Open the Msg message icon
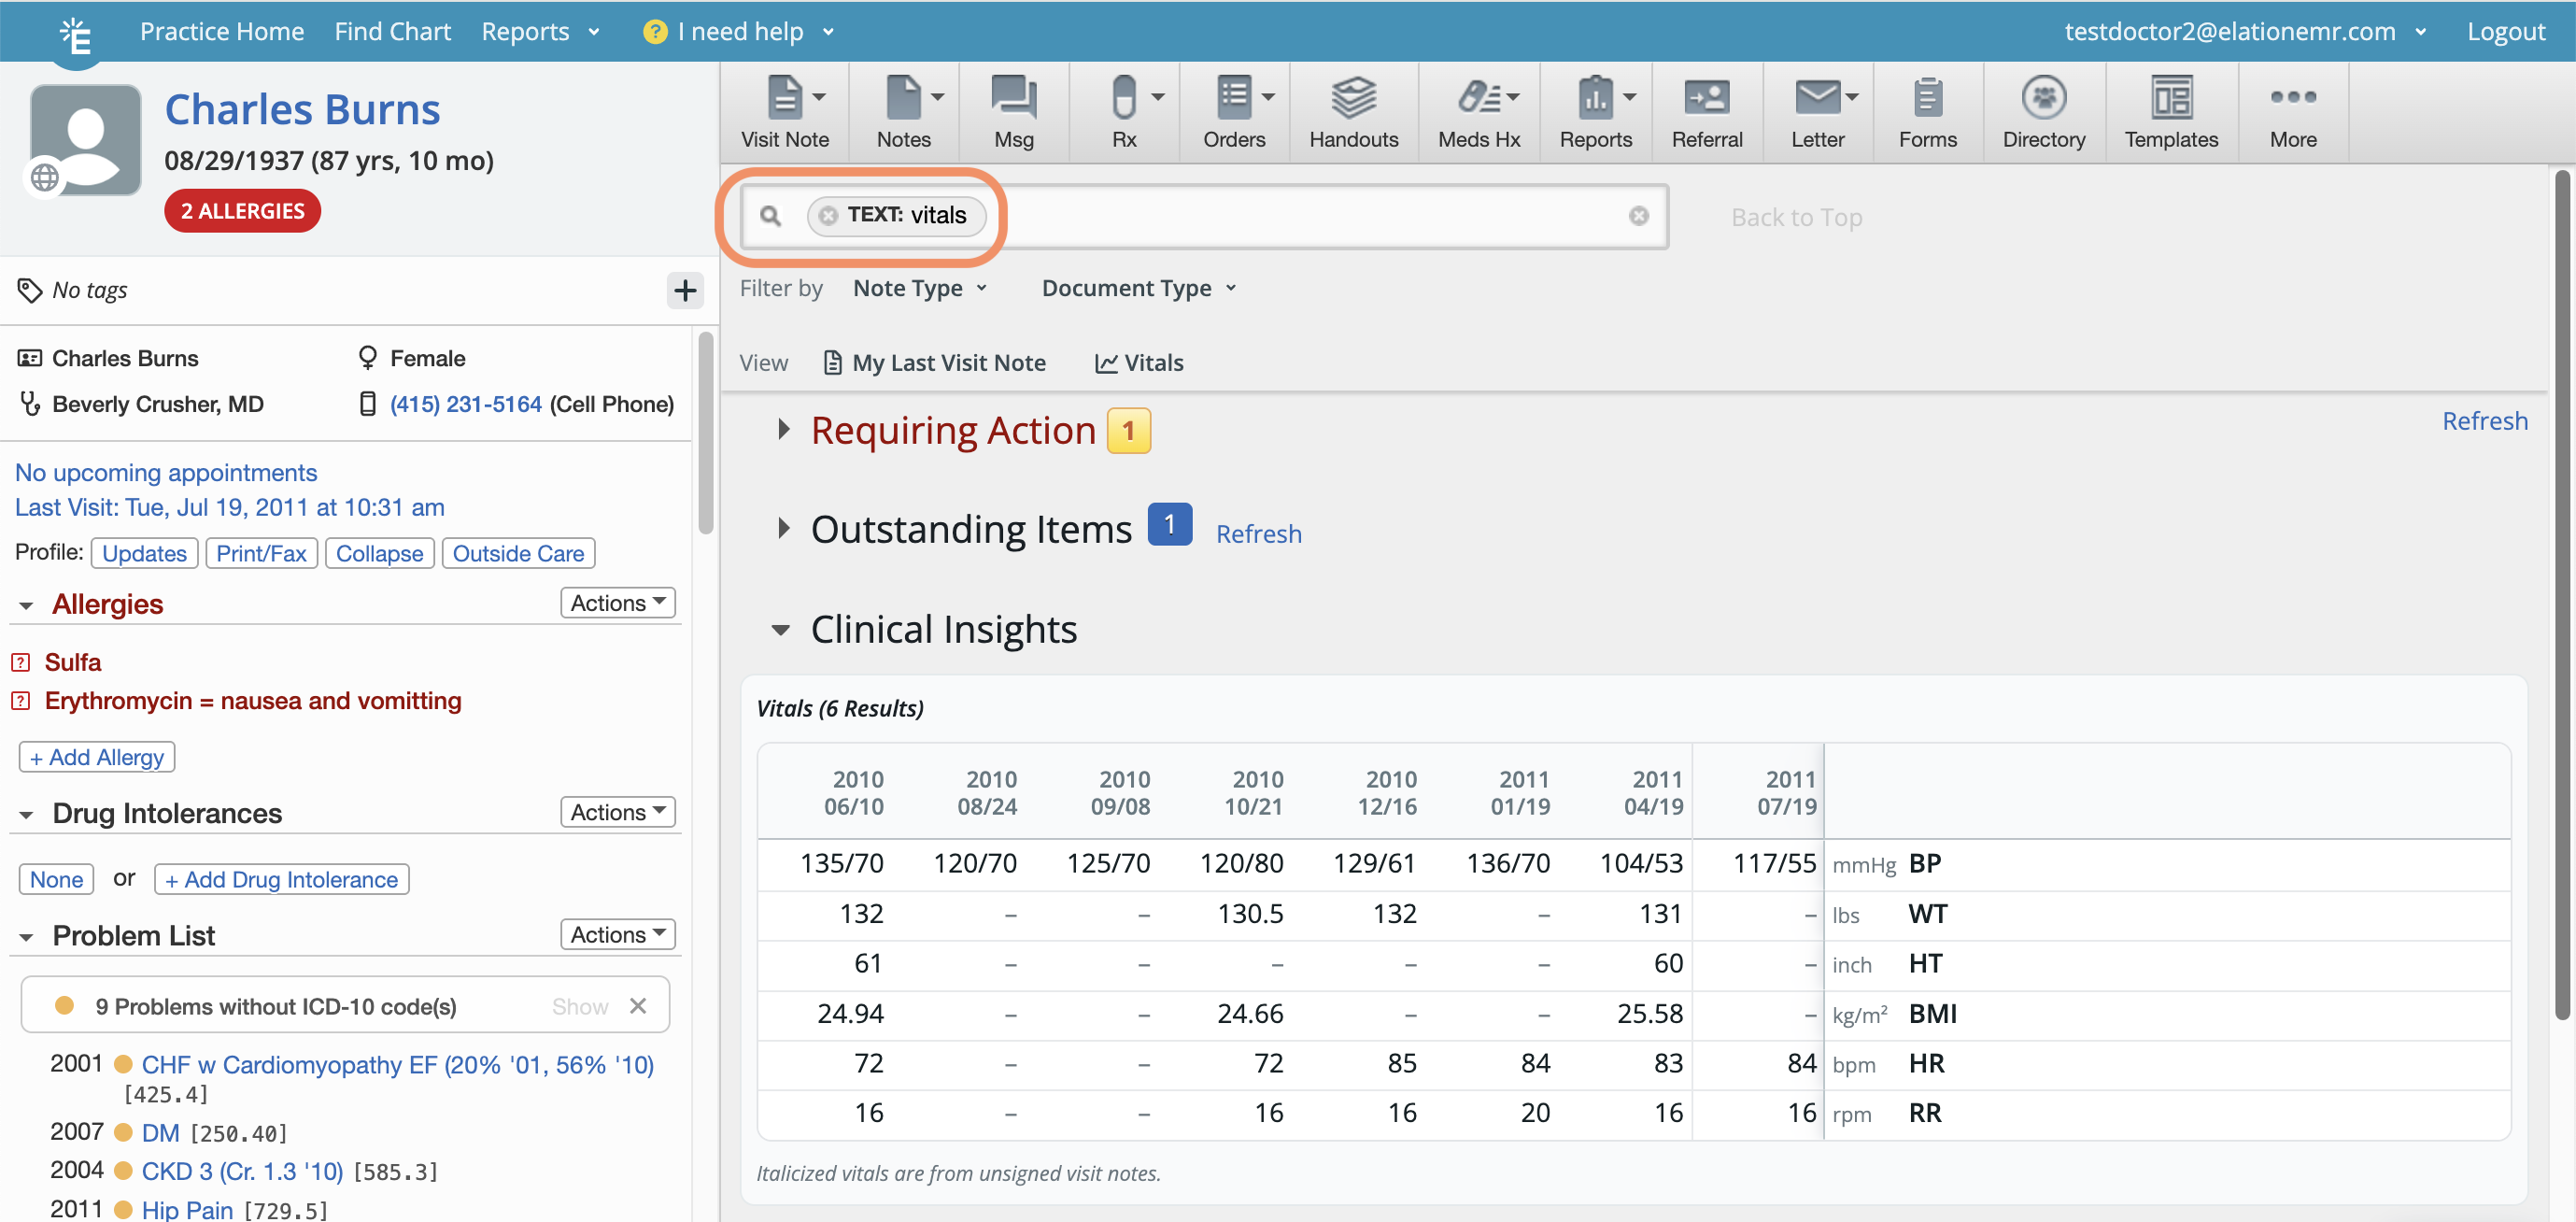 (x=1013, y=112)
